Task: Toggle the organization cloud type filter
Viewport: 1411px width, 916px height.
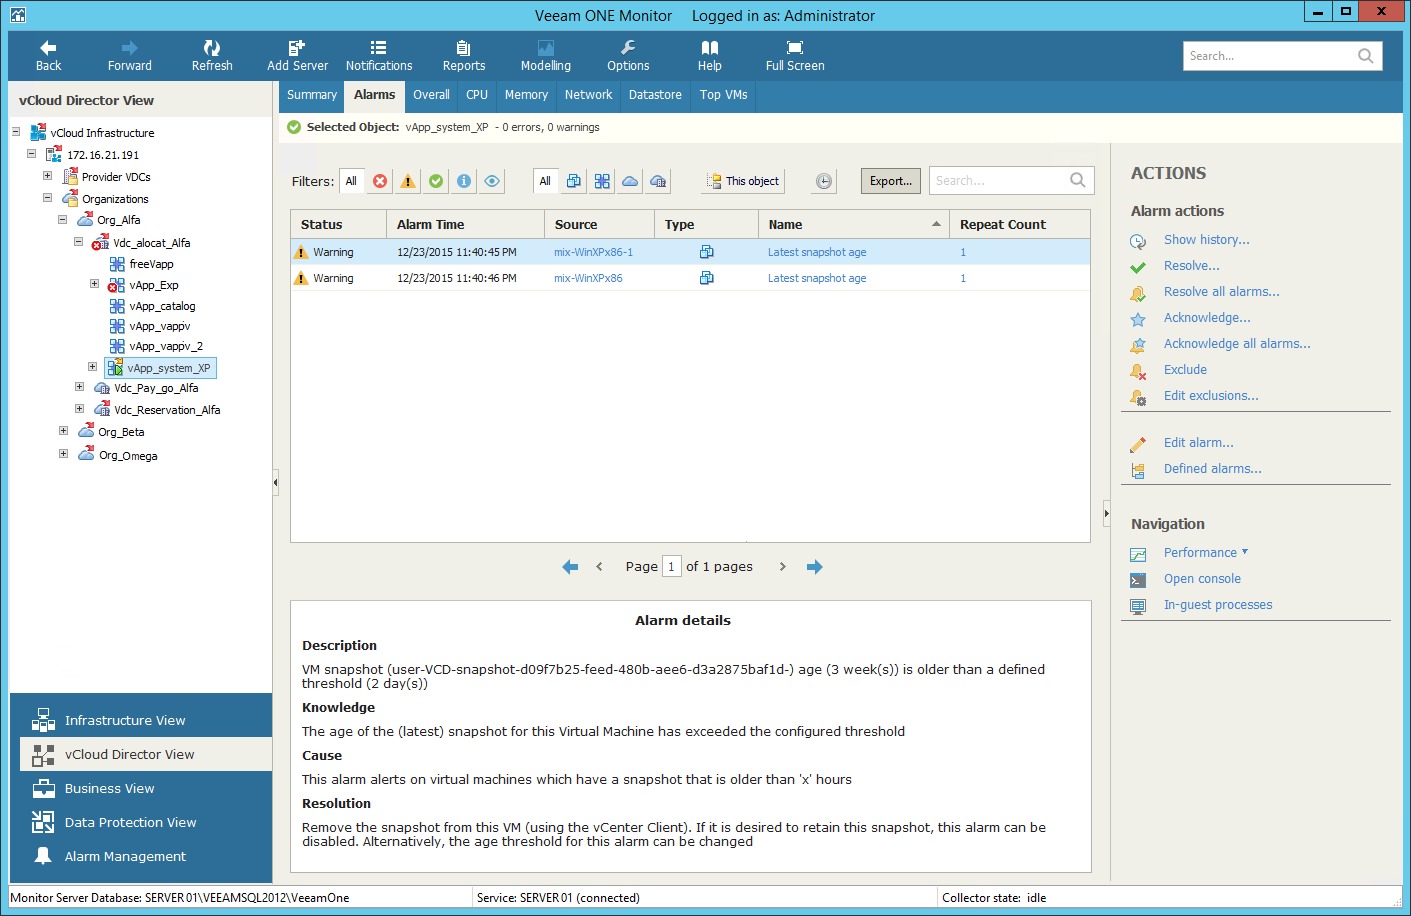Action: coord(630,181)
